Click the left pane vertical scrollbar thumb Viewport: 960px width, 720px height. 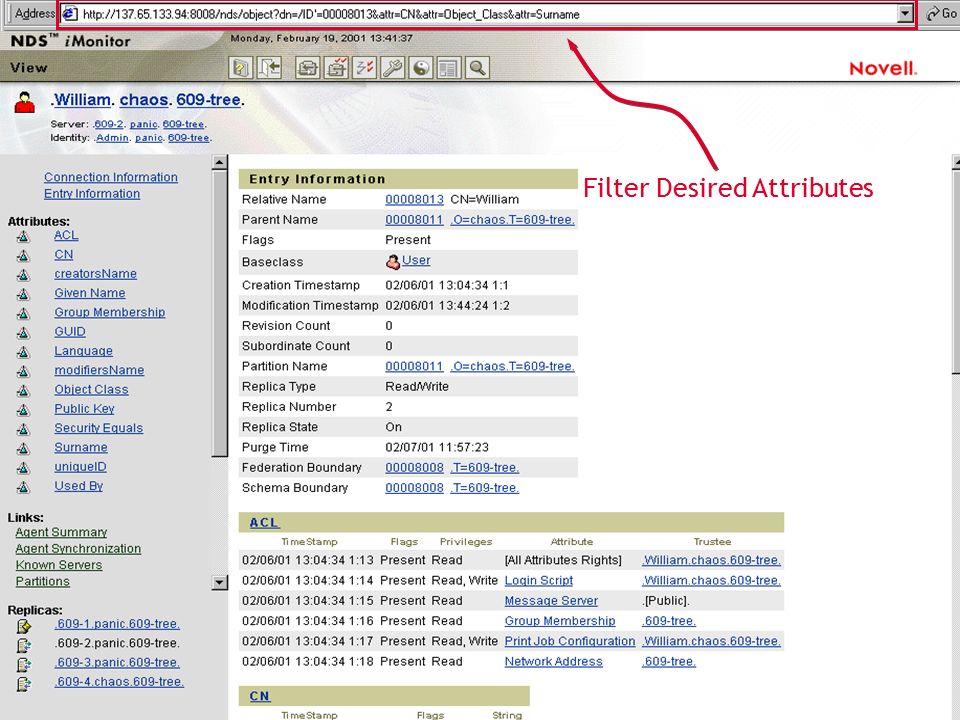[x=219, y=313]
